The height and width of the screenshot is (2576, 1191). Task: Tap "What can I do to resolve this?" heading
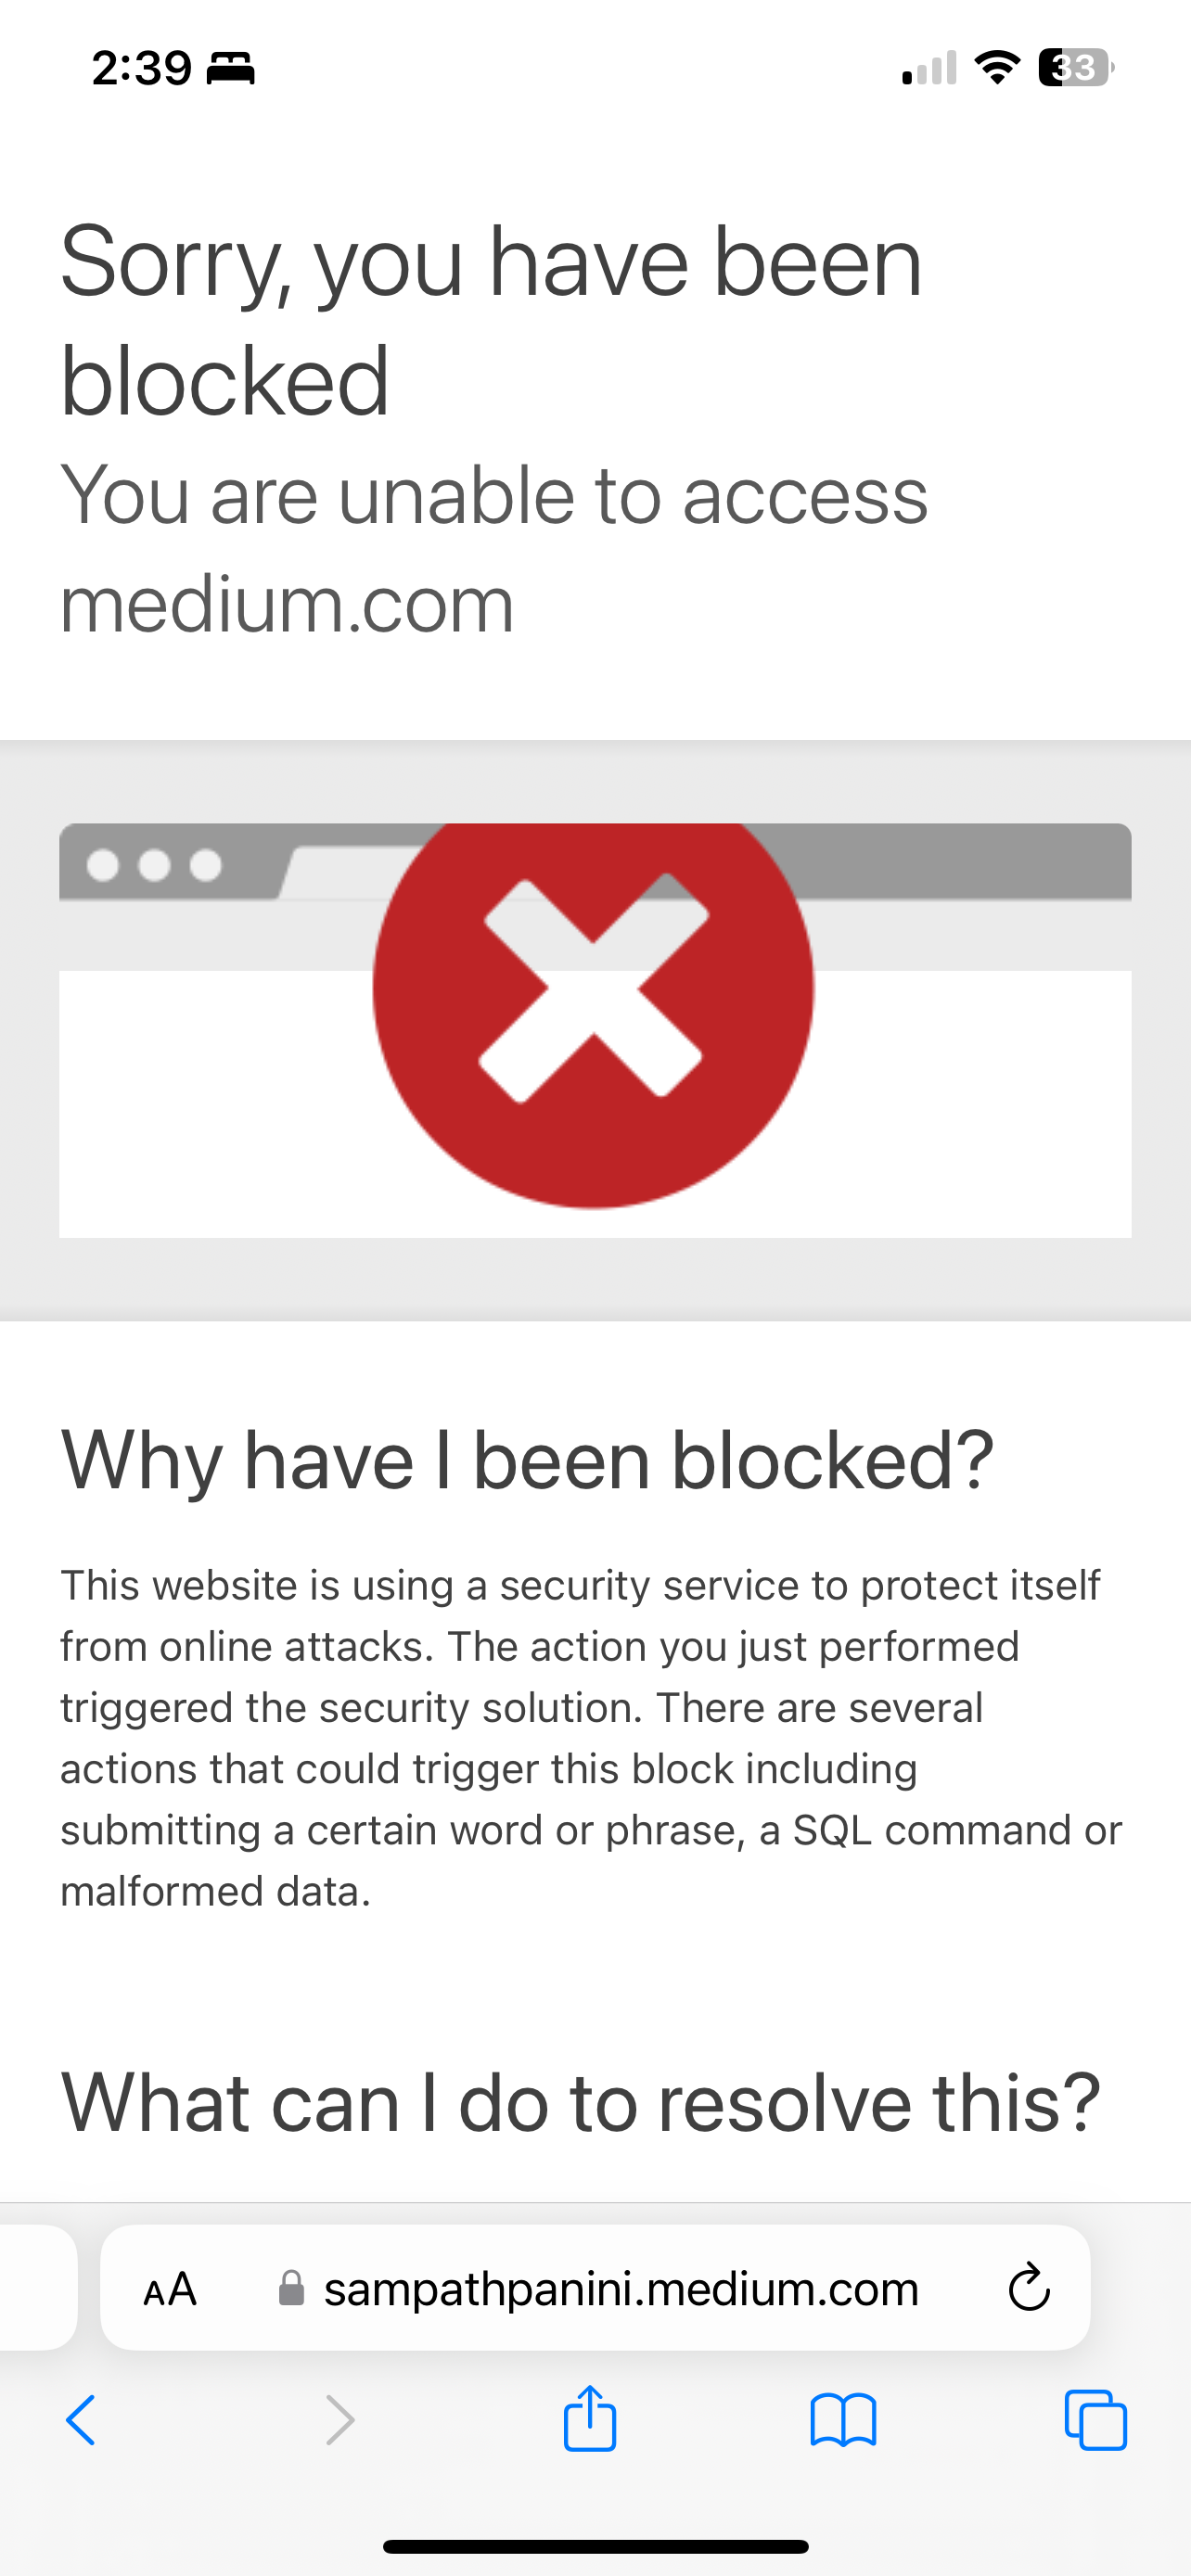(580, 2101)
